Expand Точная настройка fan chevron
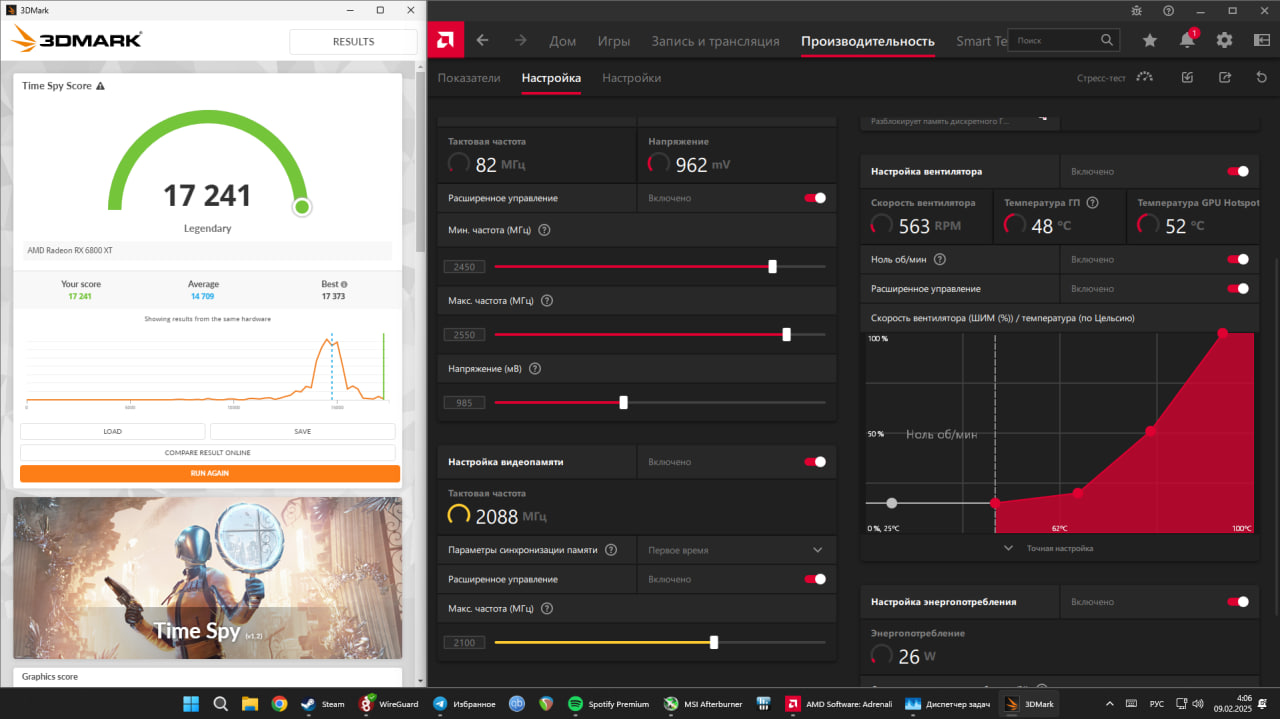The width and height of the screenshot is (1280, 719). click(x=1008, y=548)
